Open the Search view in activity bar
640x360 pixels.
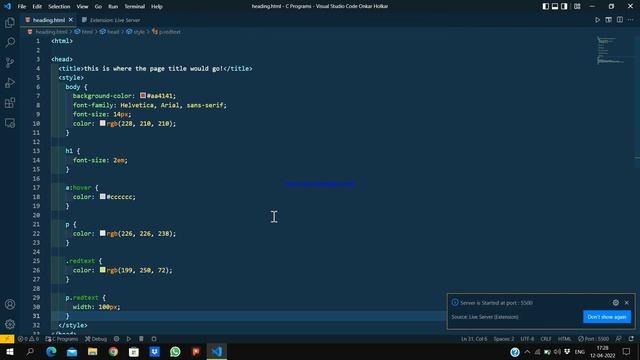tap(10, 42)
